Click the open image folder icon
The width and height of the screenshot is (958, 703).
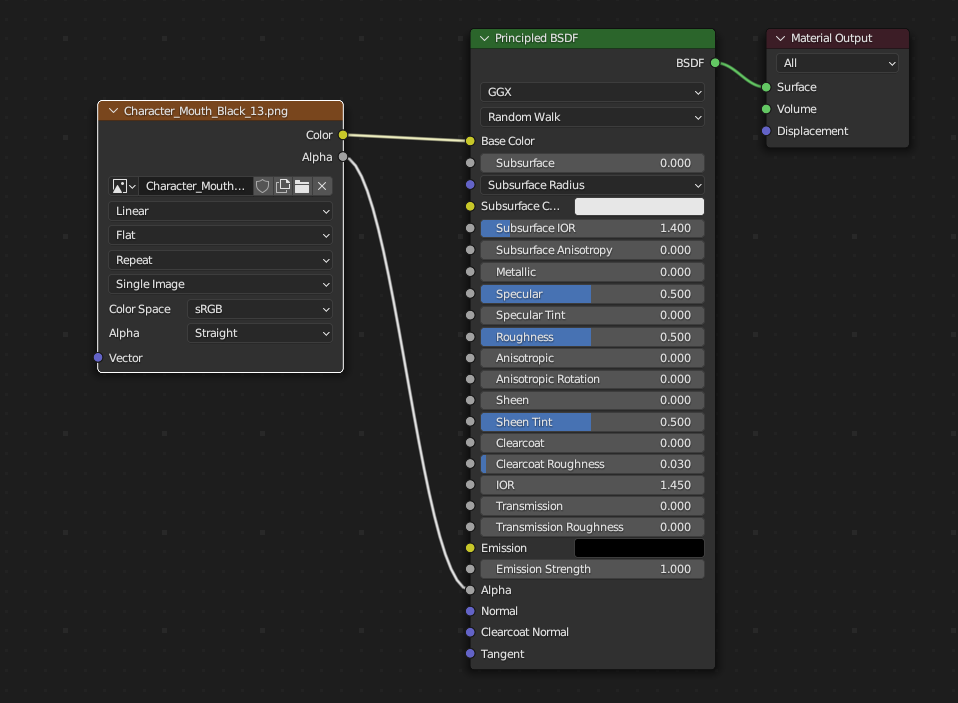point(302,186)
